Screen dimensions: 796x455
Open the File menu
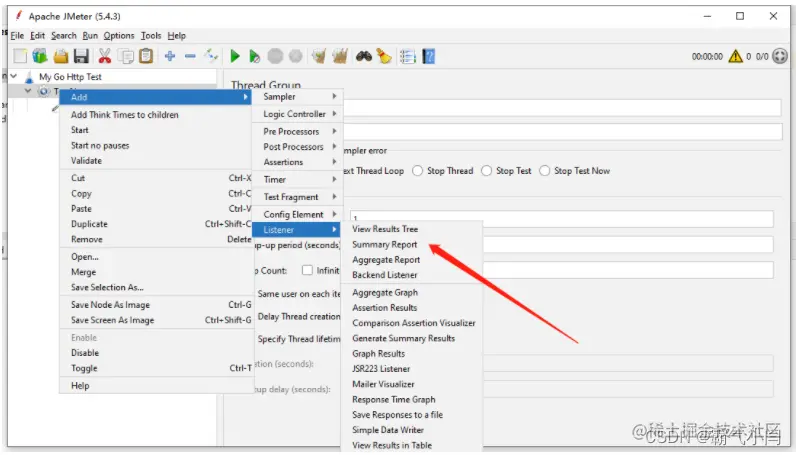pyautogui.click(x=17, y=36)
